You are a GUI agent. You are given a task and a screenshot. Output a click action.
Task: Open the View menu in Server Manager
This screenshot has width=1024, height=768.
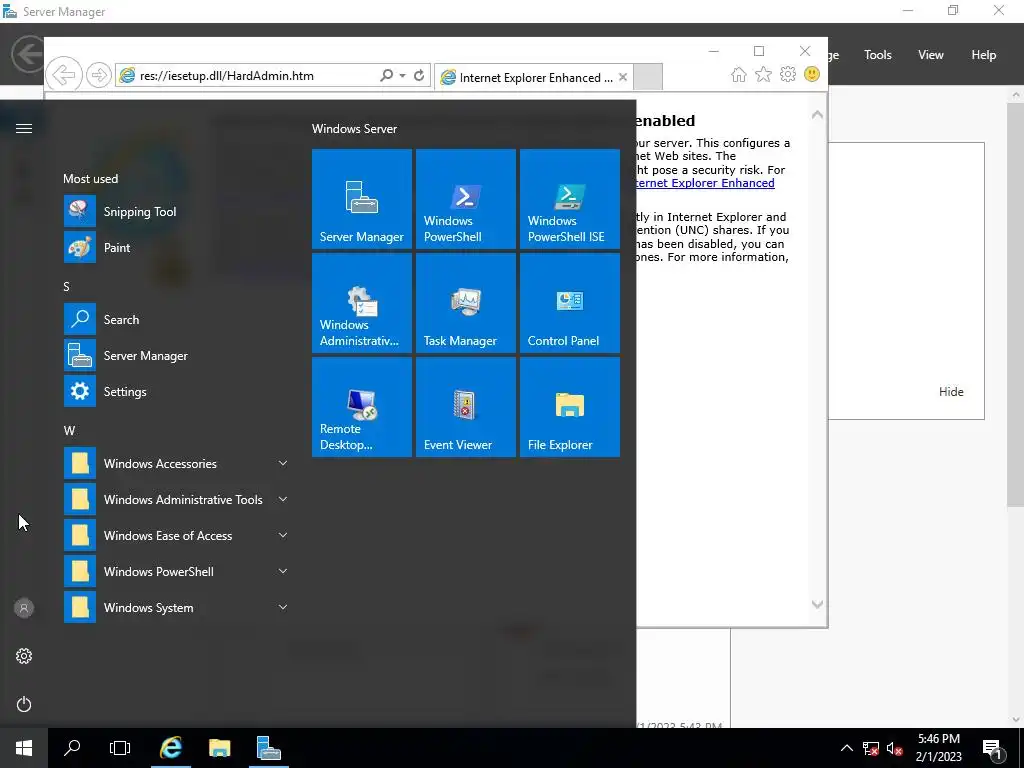coord(931,55)
